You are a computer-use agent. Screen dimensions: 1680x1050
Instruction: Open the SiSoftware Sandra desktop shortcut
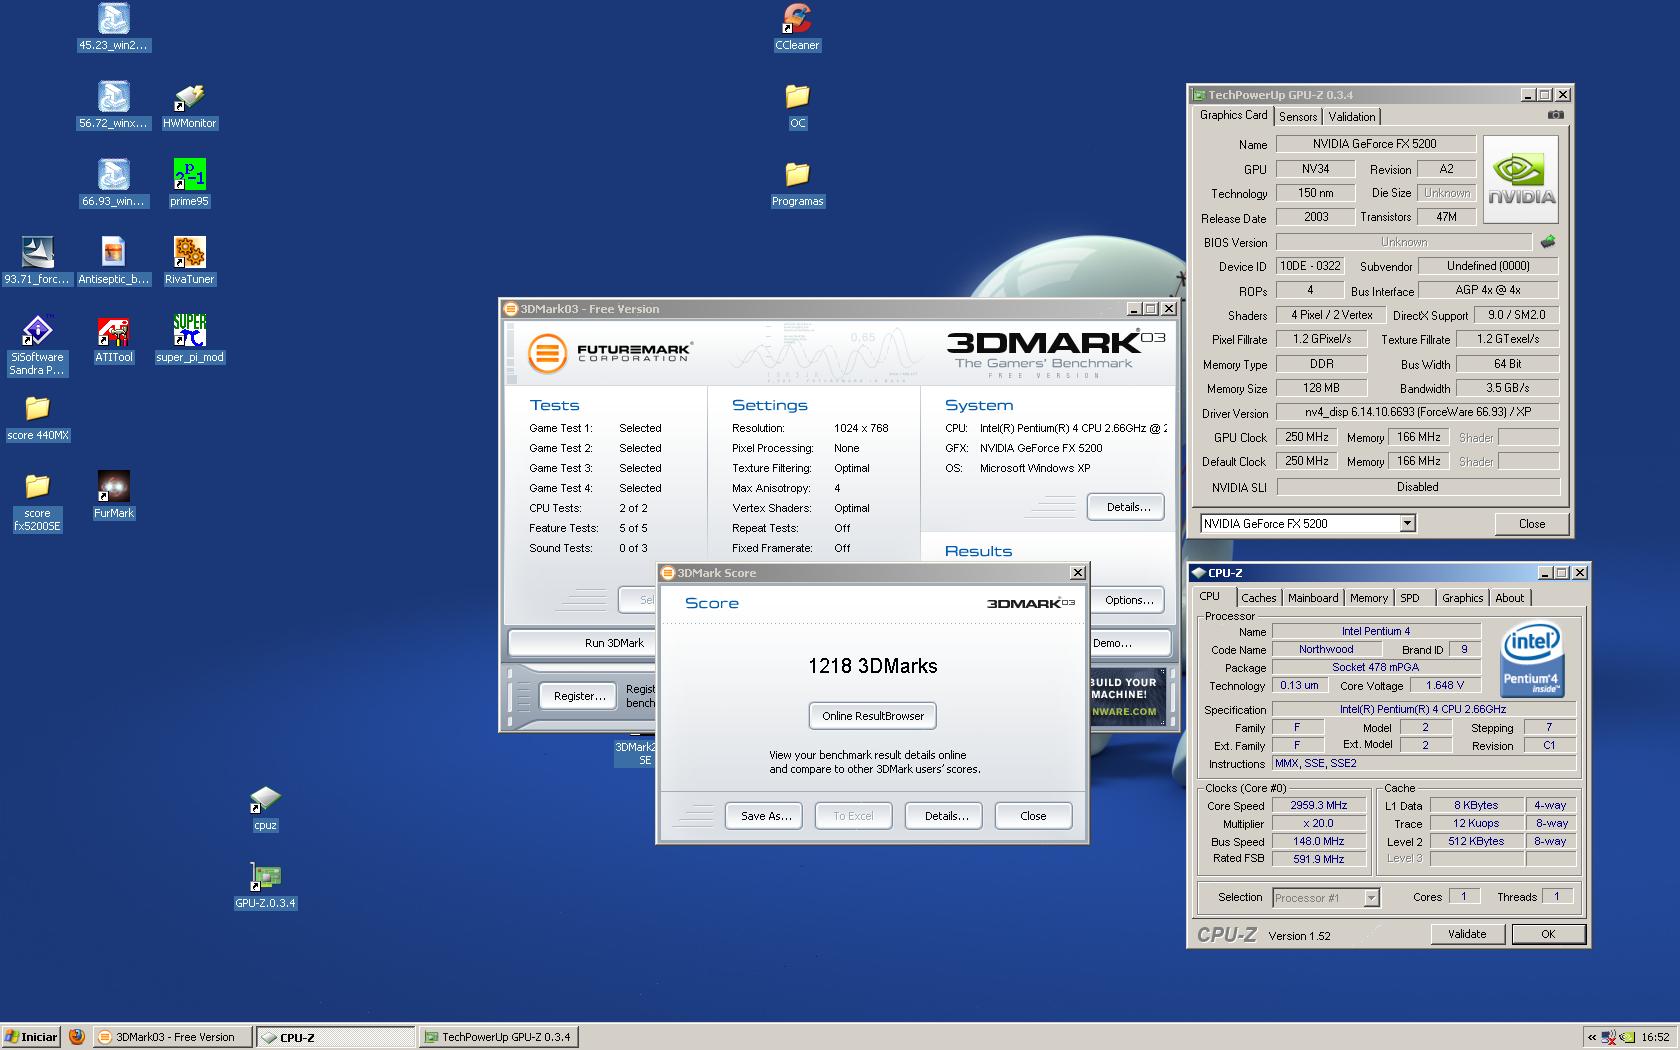[x=37, y=345]
